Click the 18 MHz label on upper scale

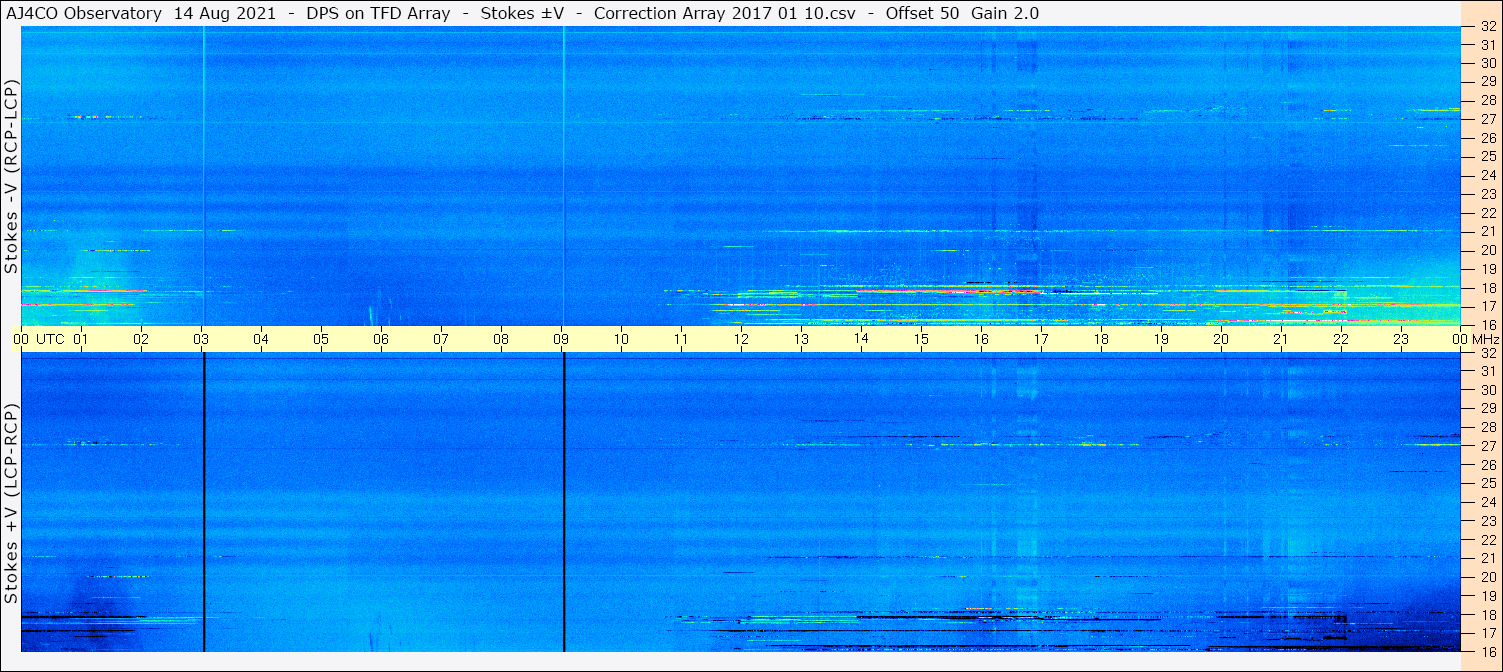(x=1487, y=287)
